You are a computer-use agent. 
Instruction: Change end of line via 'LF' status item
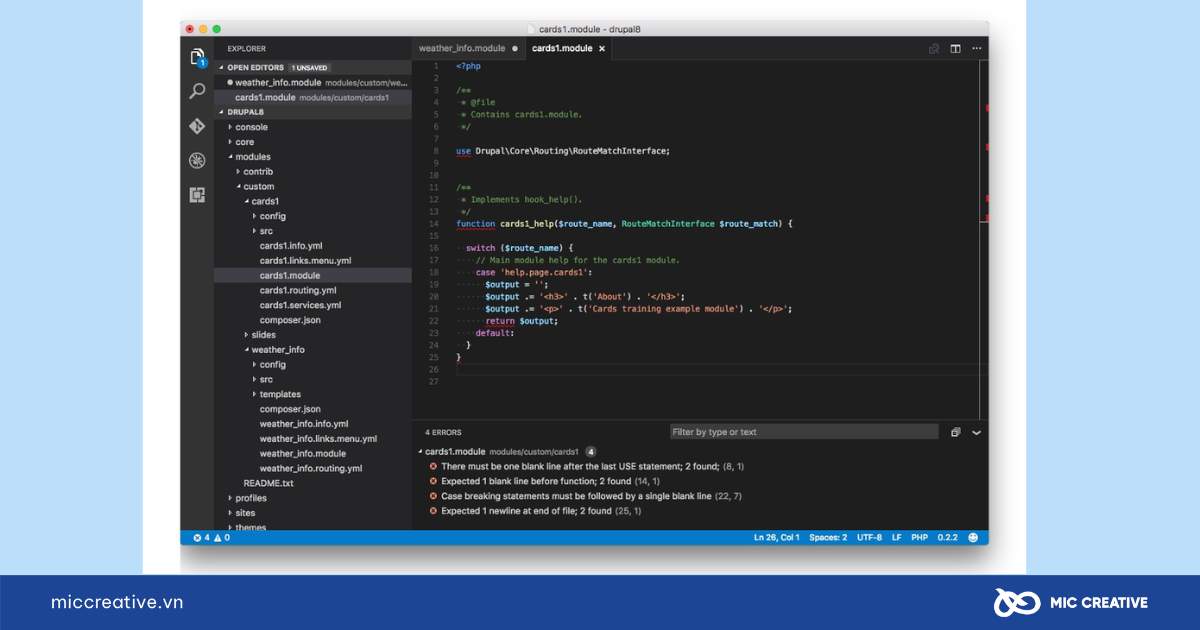(x=896, y=537)
